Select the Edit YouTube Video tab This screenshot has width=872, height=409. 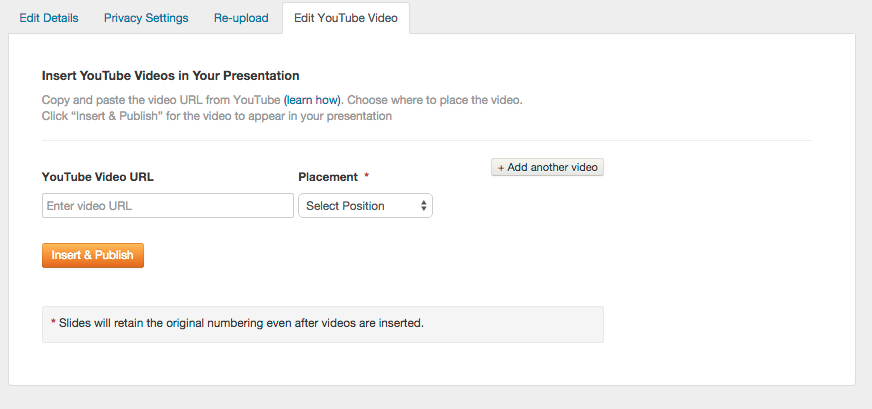[x=346, y=18]
